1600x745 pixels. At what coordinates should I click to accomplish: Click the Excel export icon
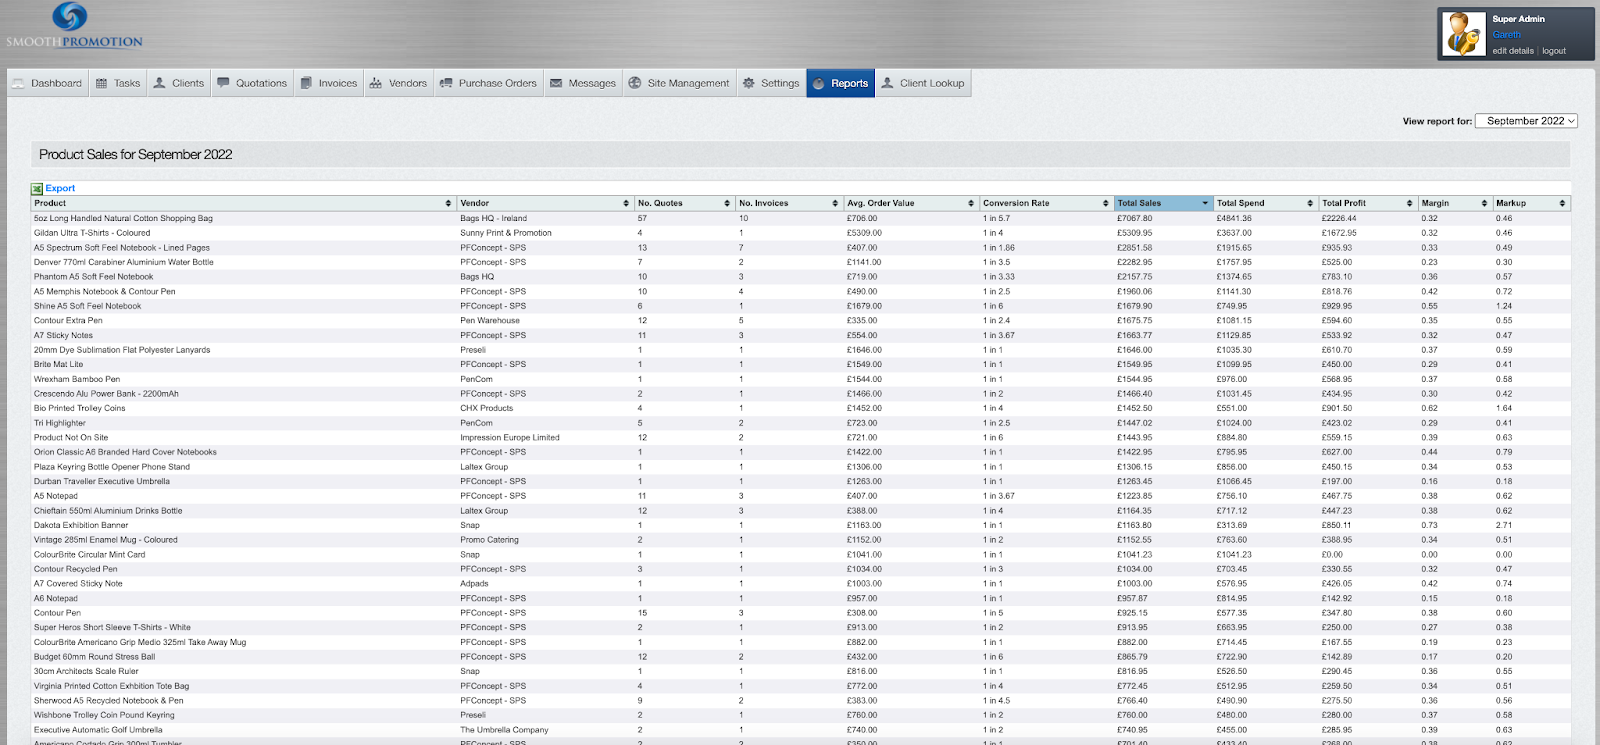coord(37,188)
